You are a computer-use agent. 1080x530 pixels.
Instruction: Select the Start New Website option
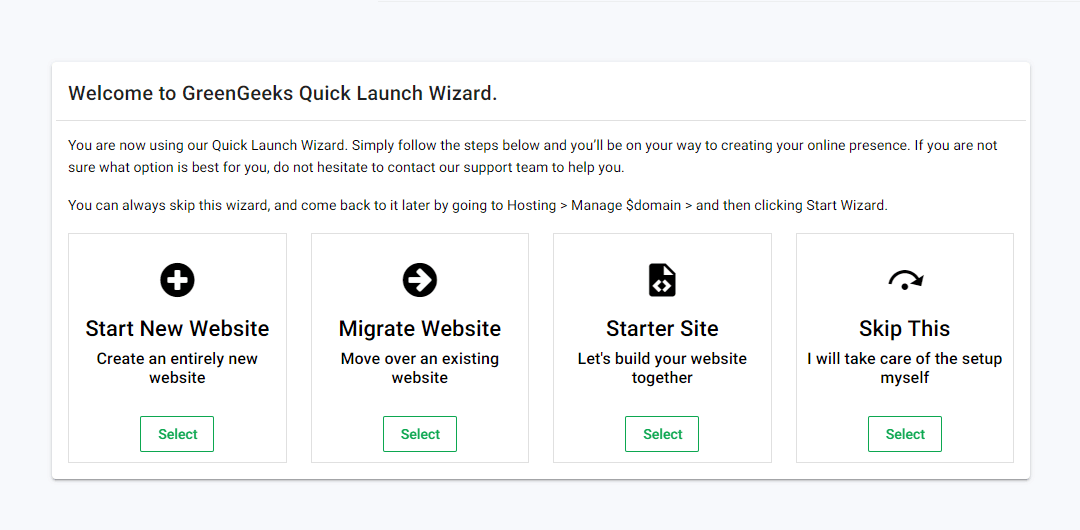(177, 434)
